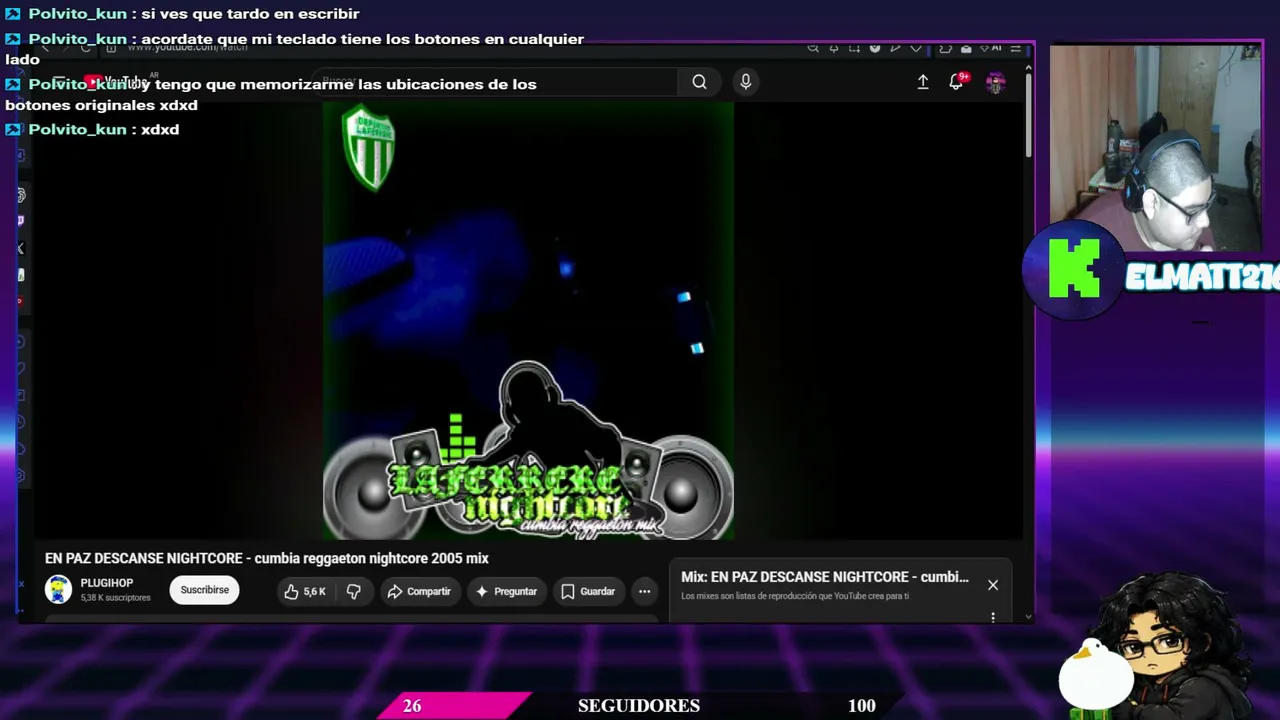Viewport: 1280px width, 720px height.
Task: Activate YouTube voice search microphone
Action: (x=745, y=82)
